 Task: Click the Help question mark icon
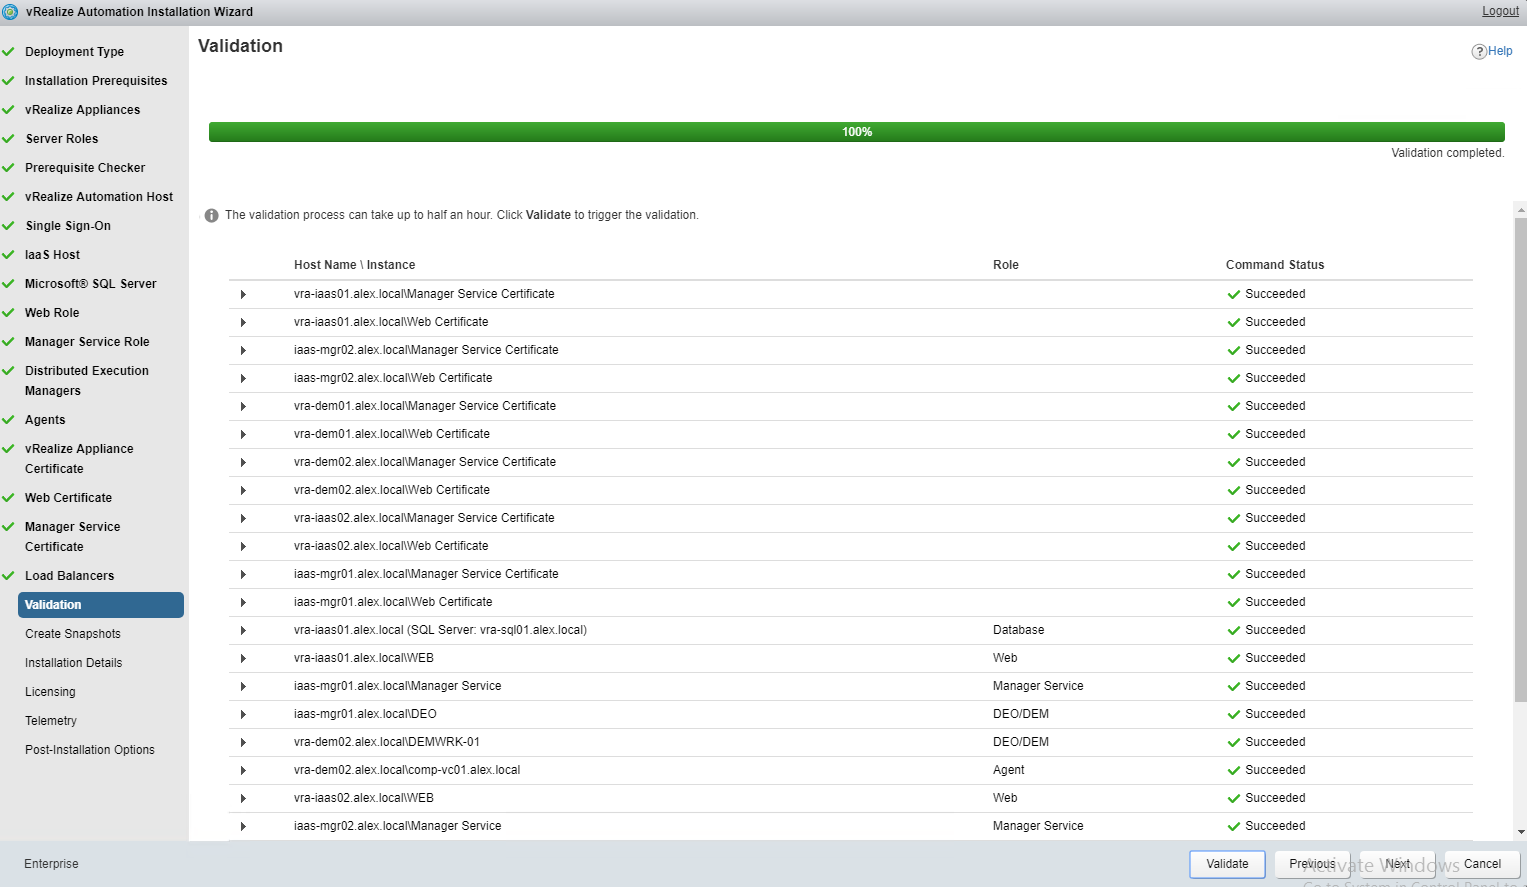[x=1478, y=52]
